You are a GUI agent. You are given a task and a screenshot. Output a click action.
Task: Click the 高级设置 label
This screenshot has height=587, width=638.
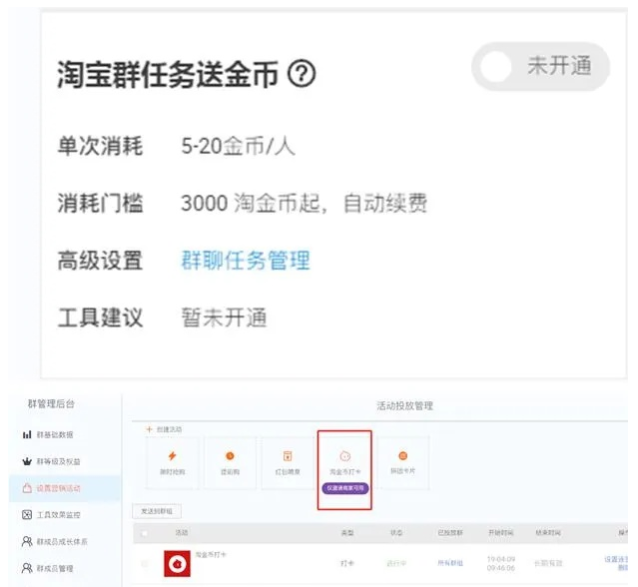[100, 260]
